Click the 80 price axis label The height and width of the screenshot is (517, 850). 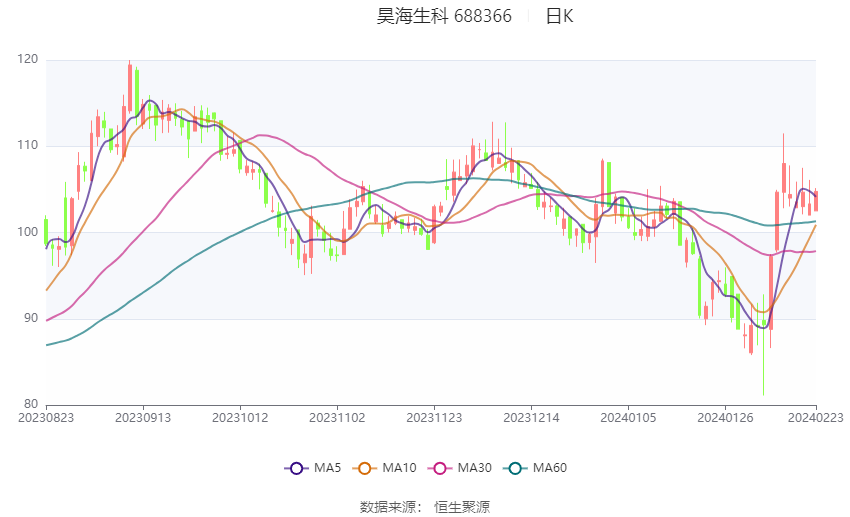point(31,404)
